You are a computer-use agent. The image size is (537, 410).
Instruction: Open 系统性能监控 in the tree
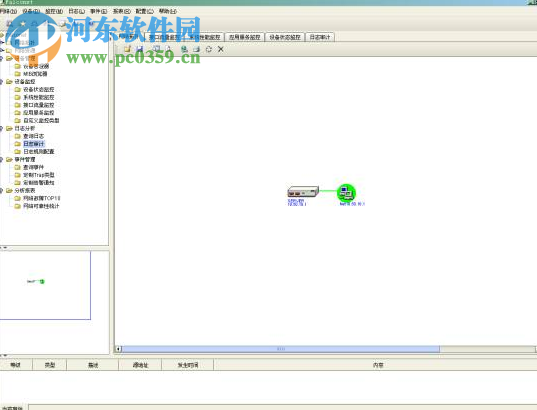tap(39, 97)
